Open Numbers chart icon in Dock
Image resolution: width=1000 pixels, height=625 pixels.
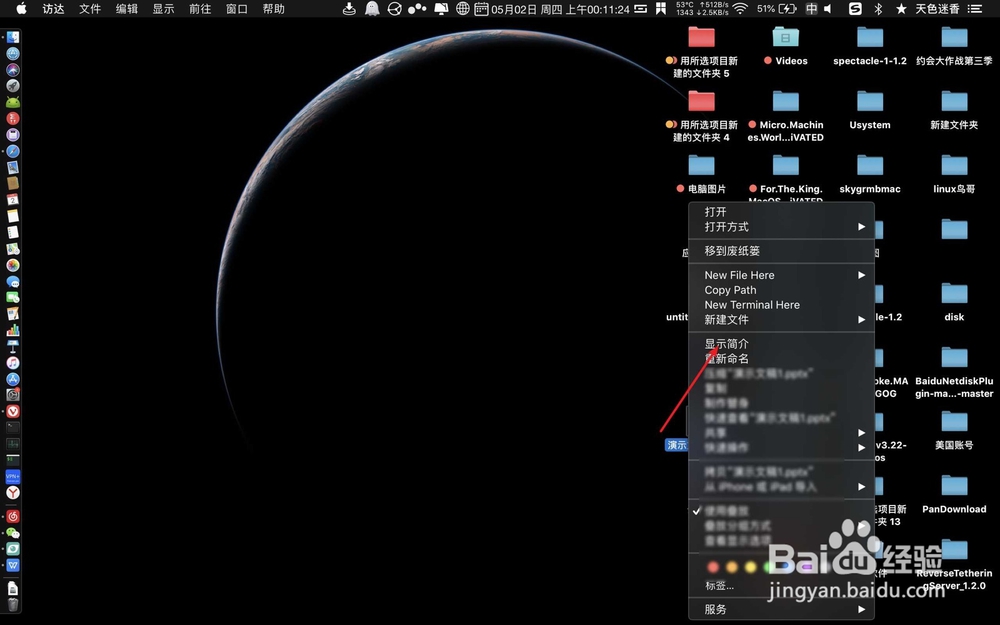[13, 330]
